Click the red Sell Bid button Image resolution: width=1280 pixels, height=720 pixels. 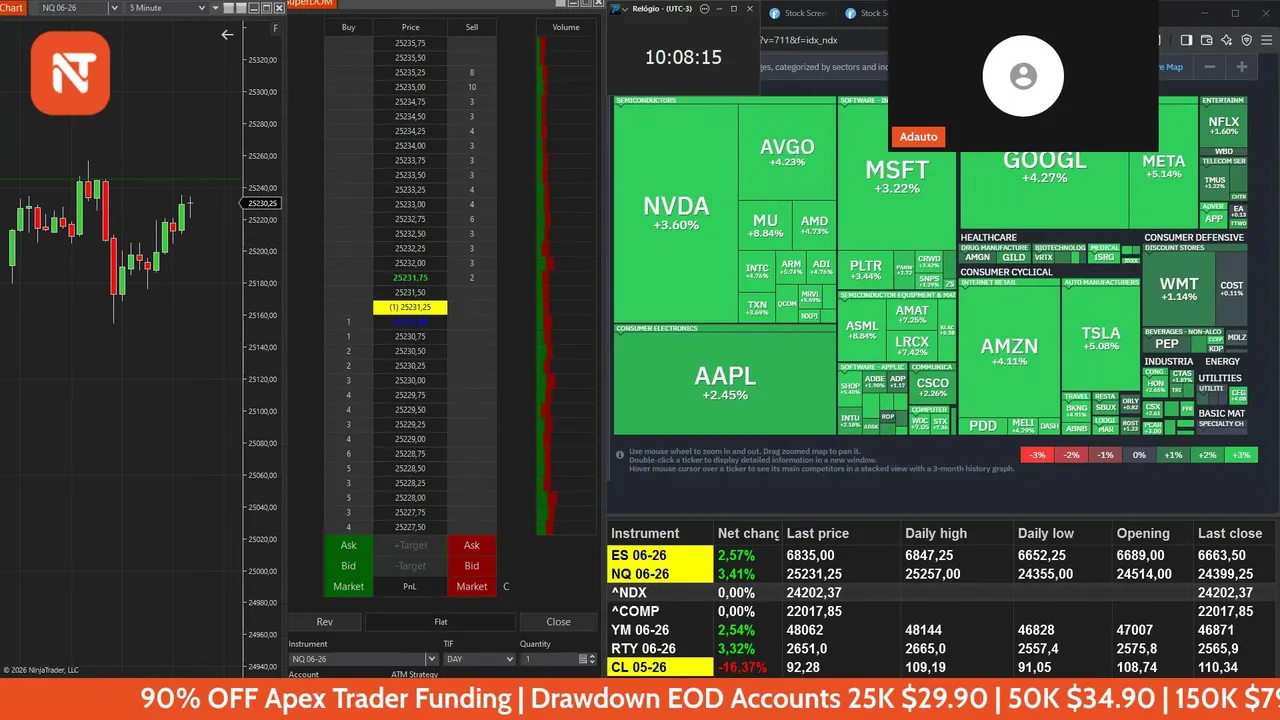471,566
